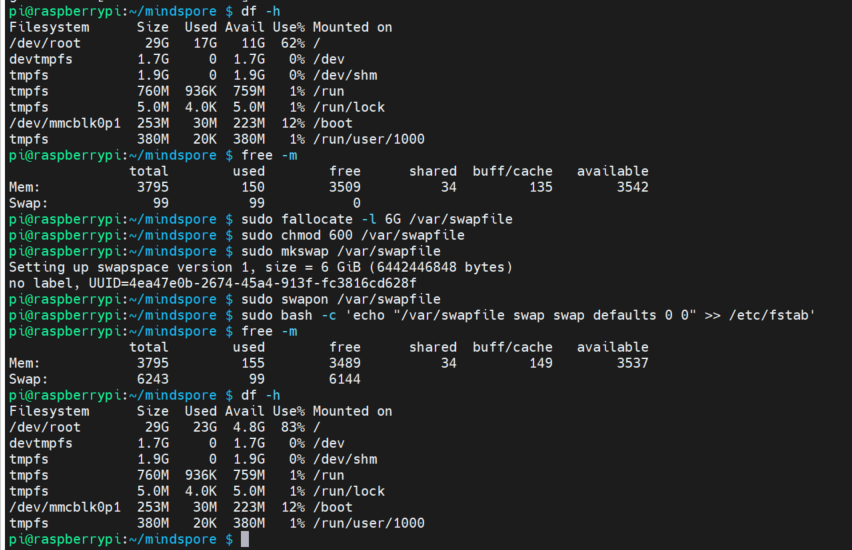Click the blinking cursor at the last prompt

click(245, 540)
